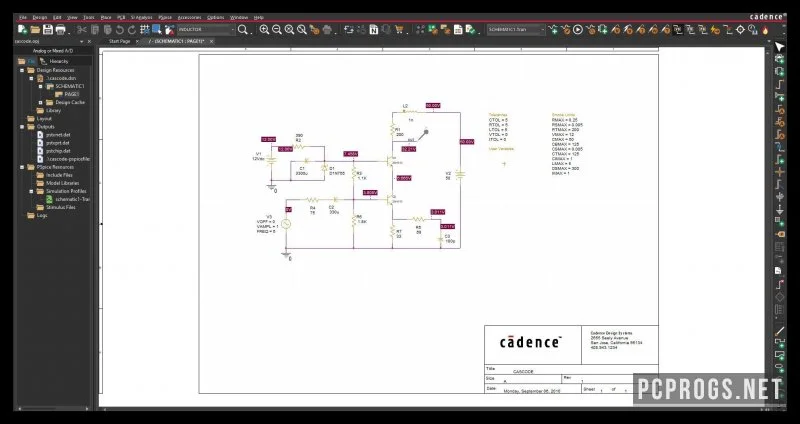Click voltage source V3 in schematic
800x424 pixels.
286,223
